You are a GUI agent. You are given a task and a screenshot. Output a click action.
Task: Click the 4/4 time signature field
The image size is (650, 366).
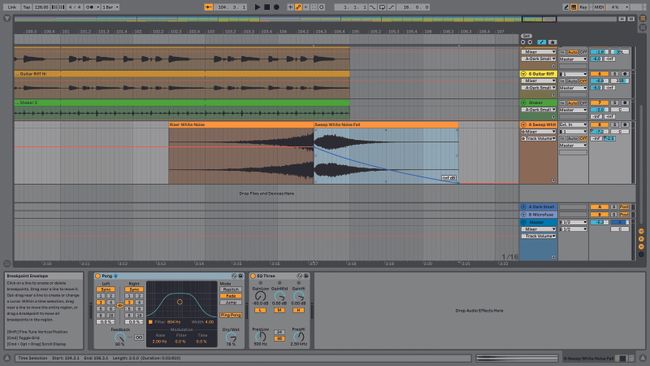click(x=74, y=7)
